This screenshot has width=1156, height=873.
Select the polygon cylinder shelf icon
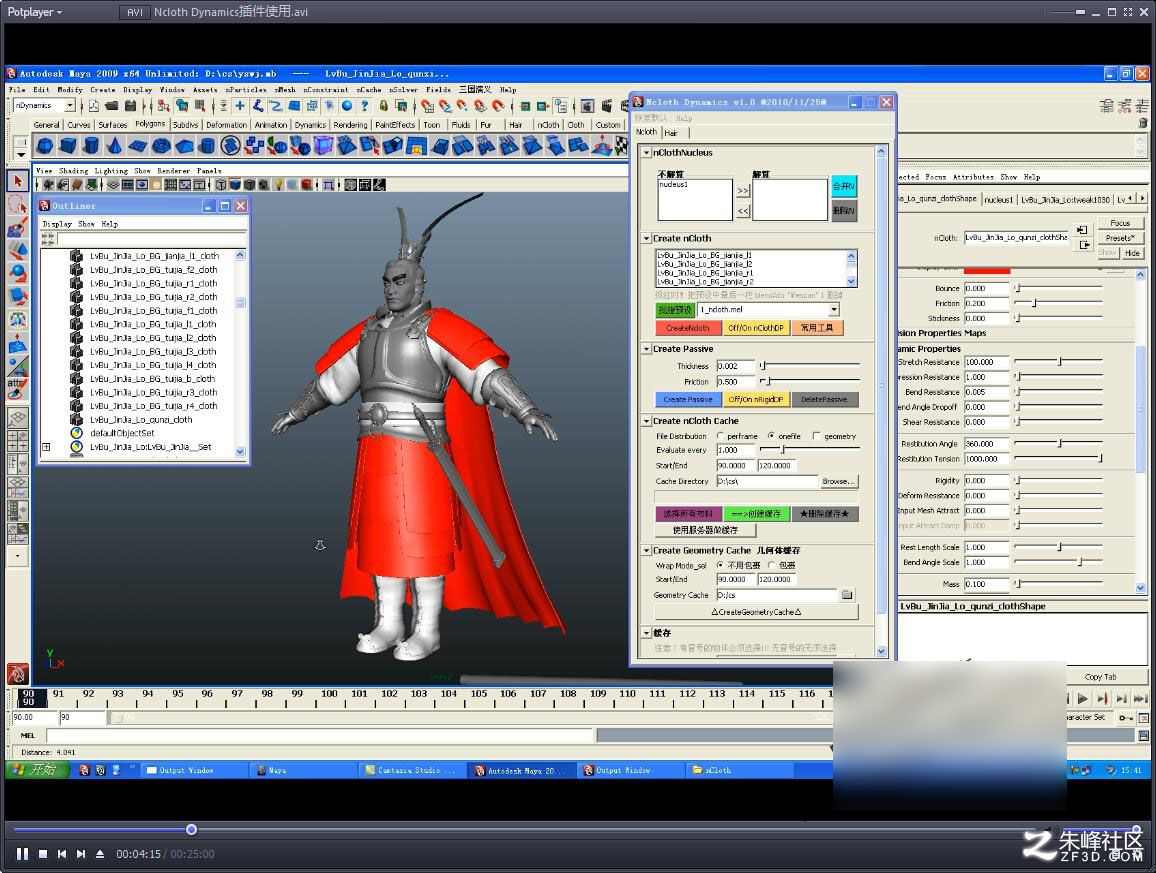(x=91, y=146)
